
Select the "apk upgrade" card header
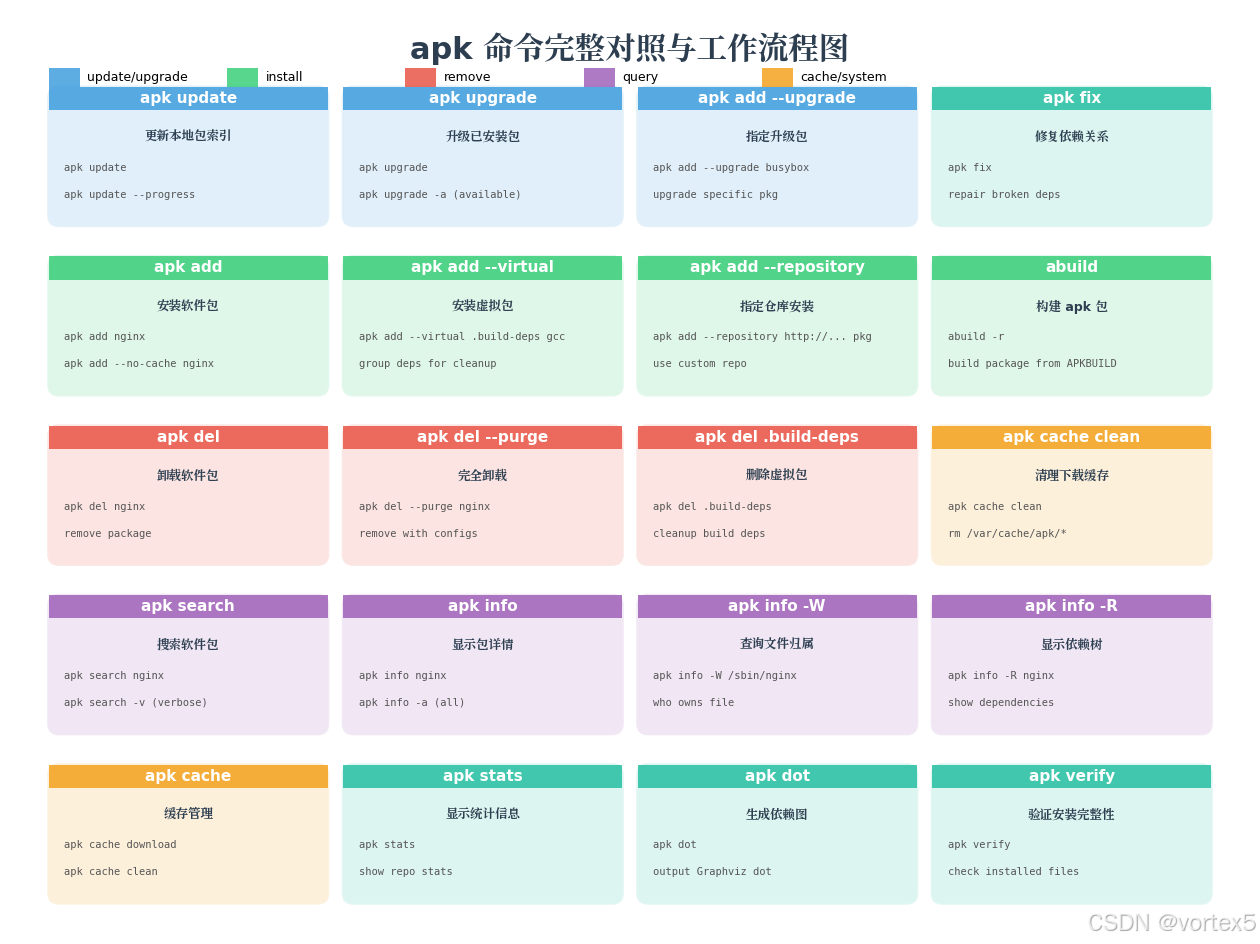pos(483,98)
